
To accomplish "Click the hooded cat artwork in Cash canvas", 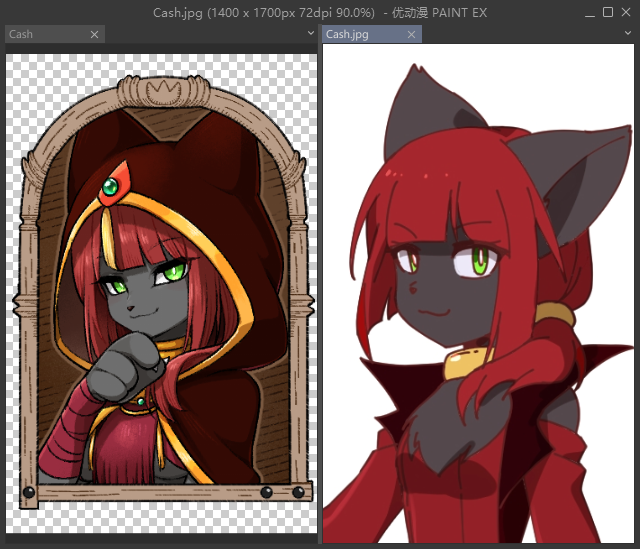I will pos(163,292).
